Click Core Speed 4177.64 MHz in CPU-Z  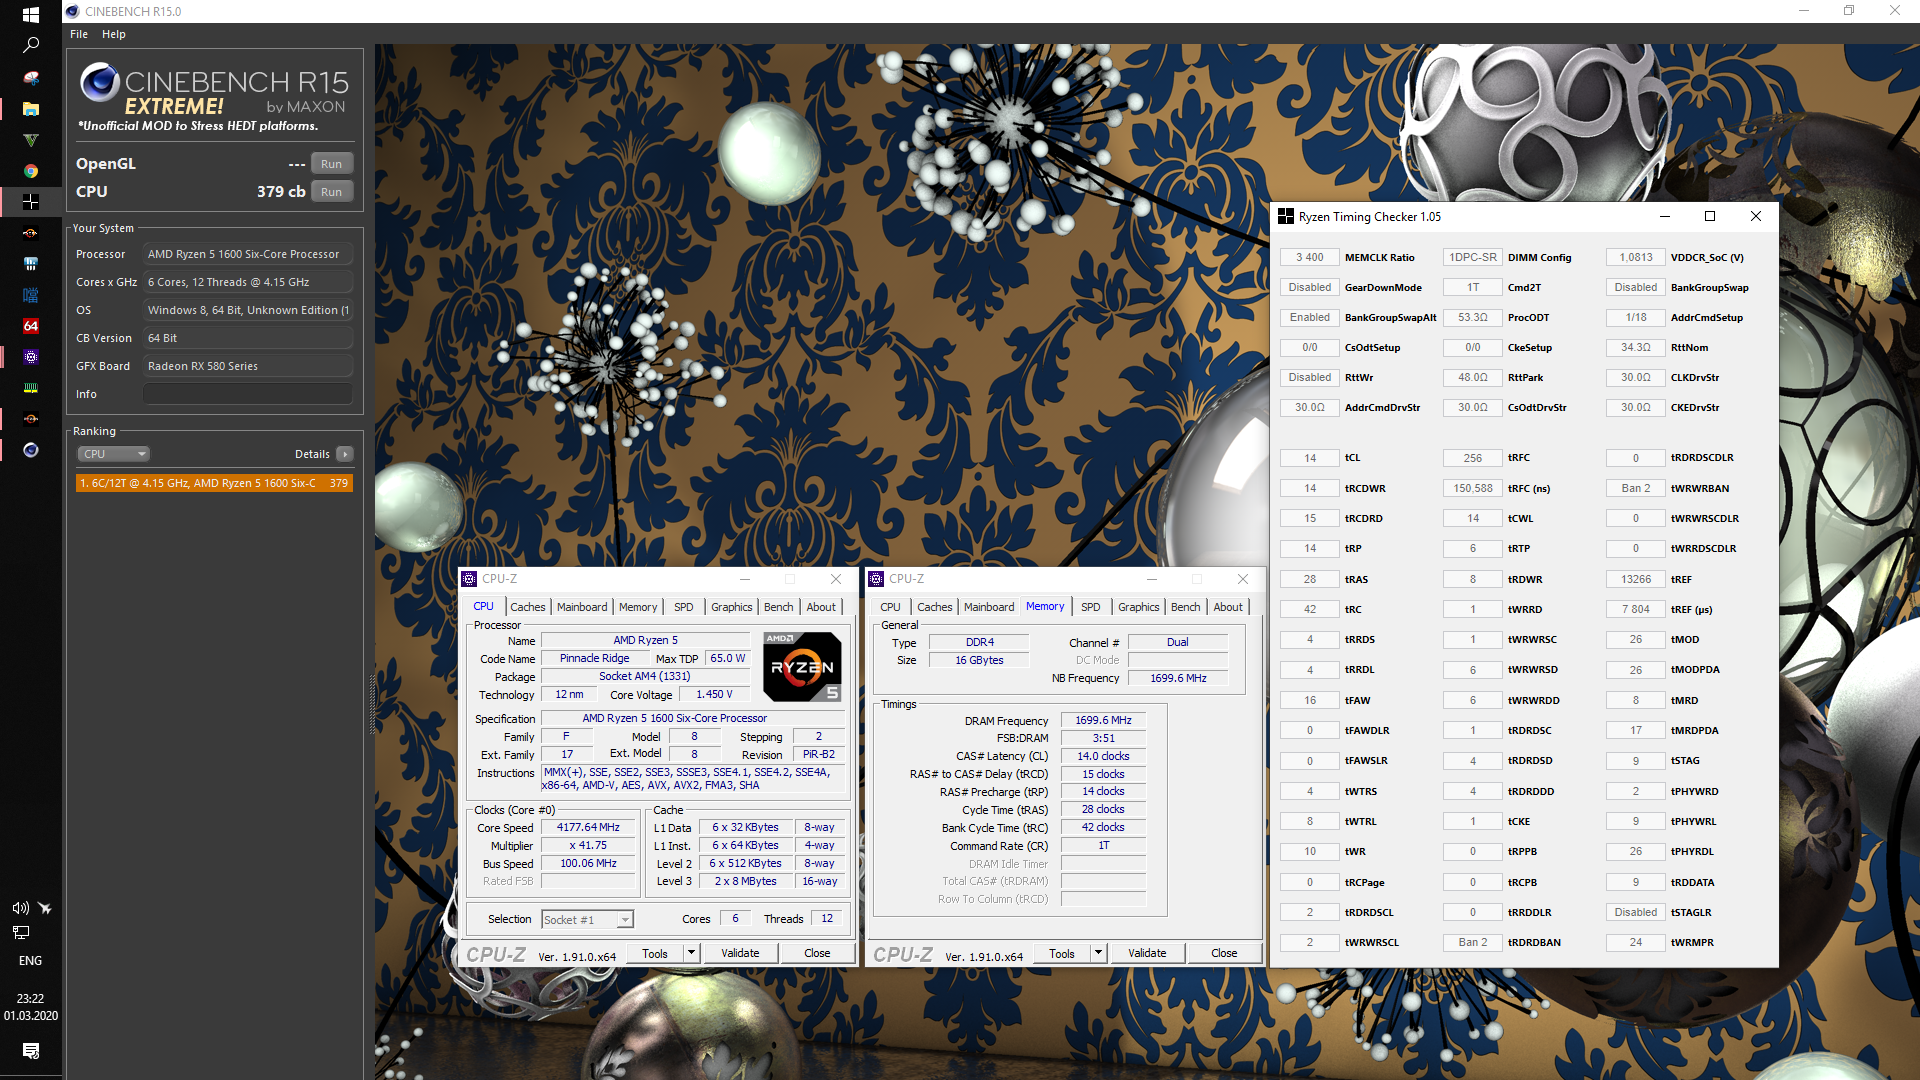(588, 827)
